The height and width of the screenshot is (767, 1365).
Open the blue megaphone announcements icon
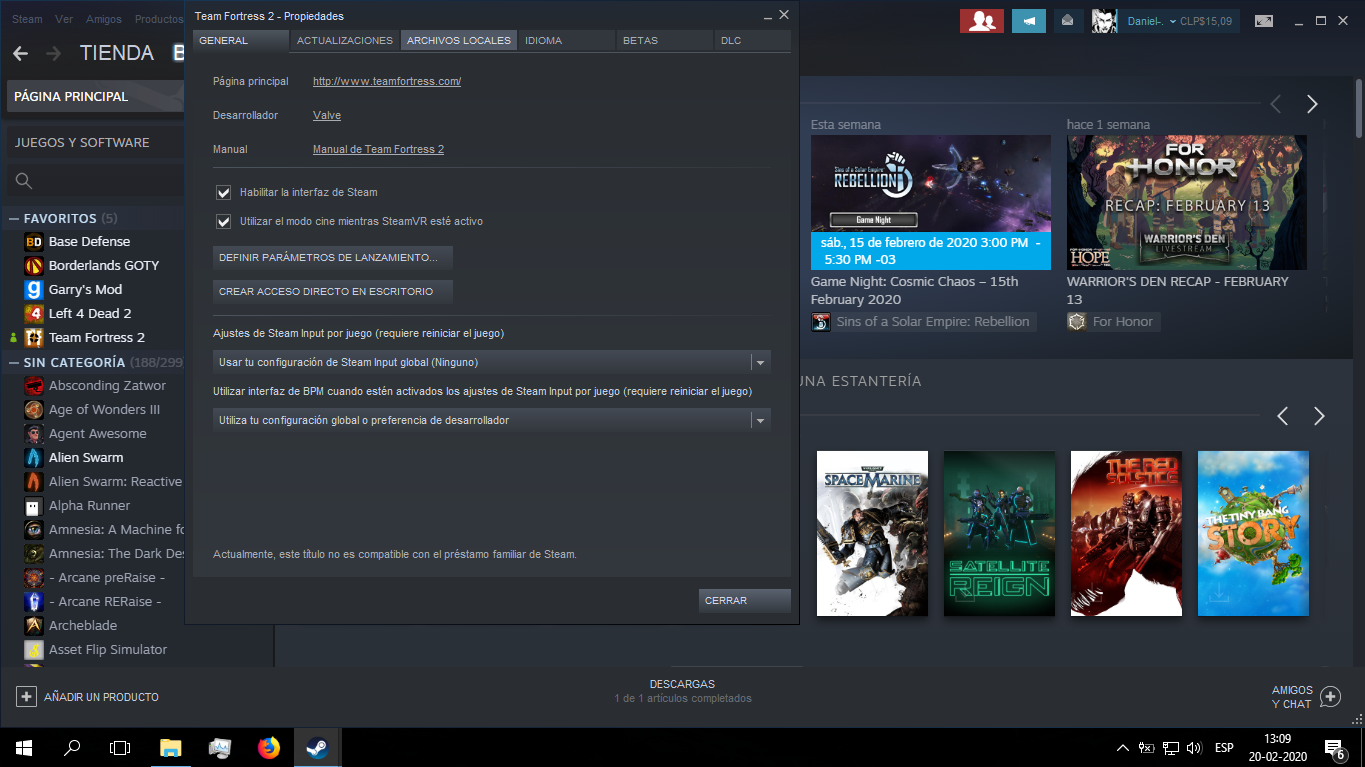pyautogui.click(x=1028, y=20)
